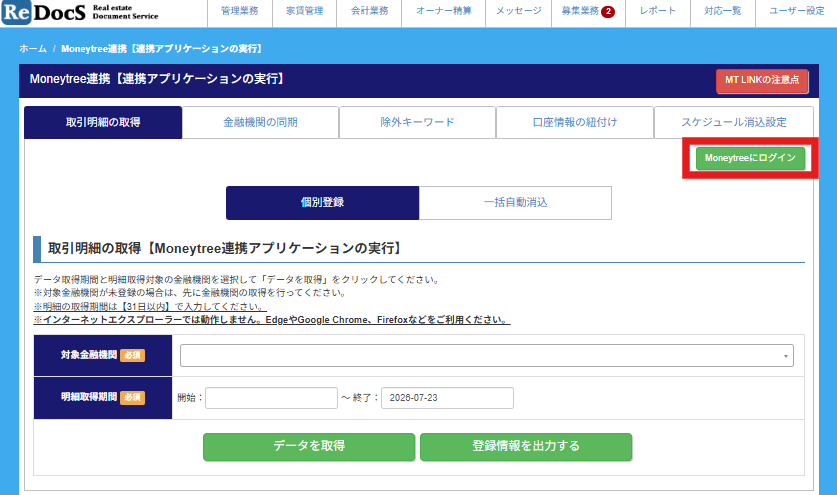Click the red badge on 募集業務
This screenshot has height=495, width=837.
click(x=608, y=11)
